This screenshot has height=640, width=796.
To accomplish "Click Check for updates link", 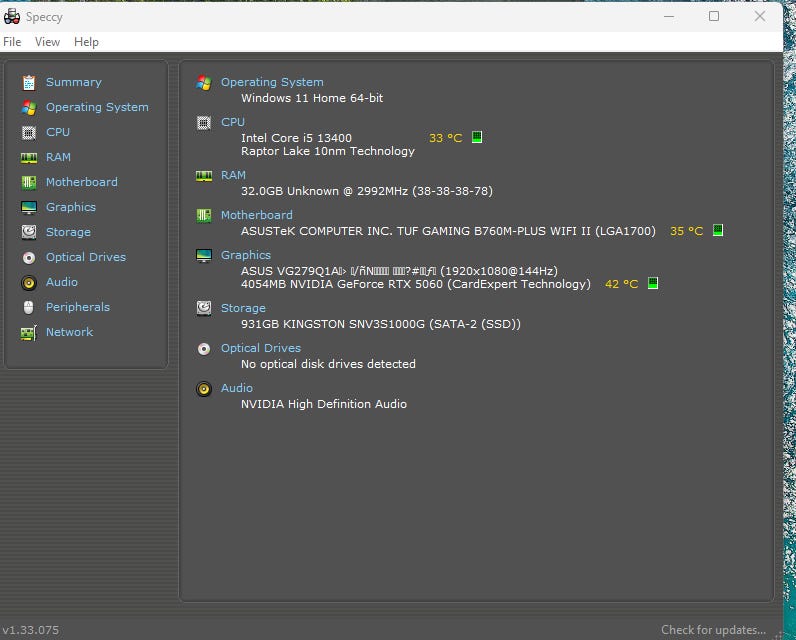I will [x=713, y=630].
